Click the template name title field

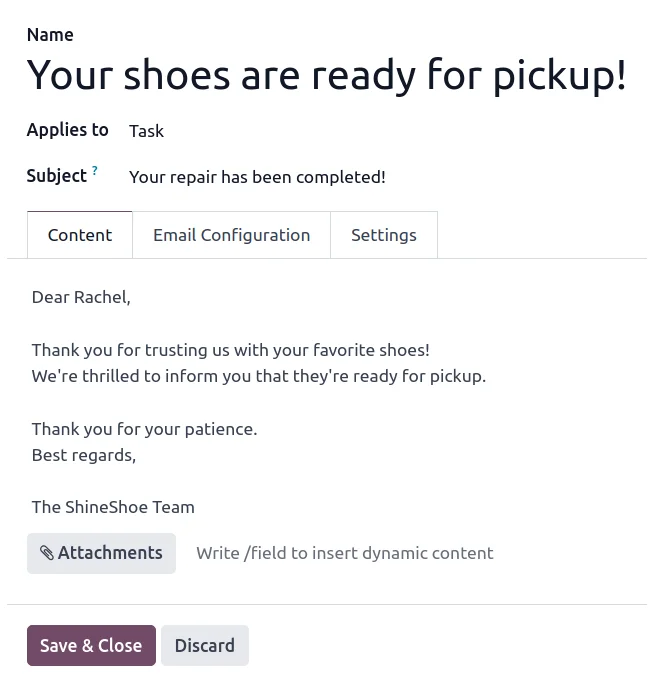point(326,76)
